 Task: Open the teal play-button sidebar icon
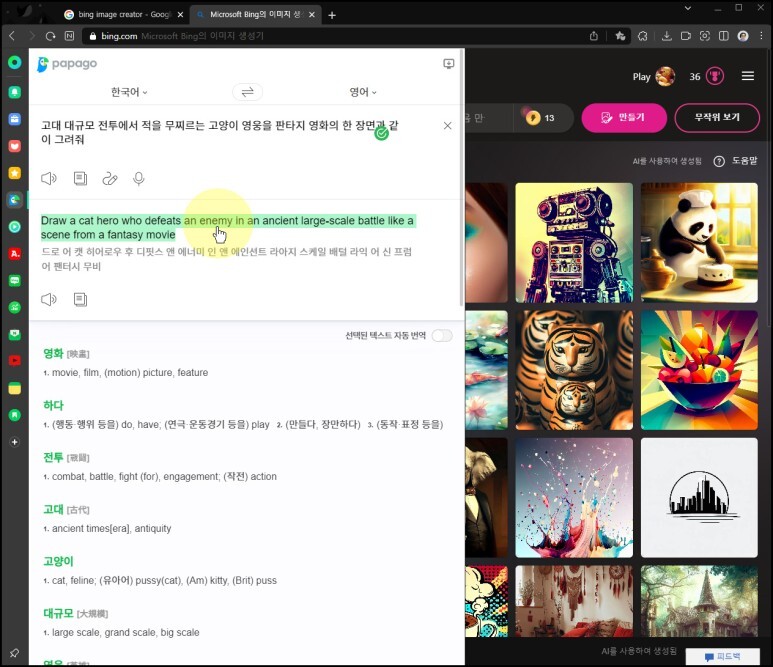tap(15, 227)
